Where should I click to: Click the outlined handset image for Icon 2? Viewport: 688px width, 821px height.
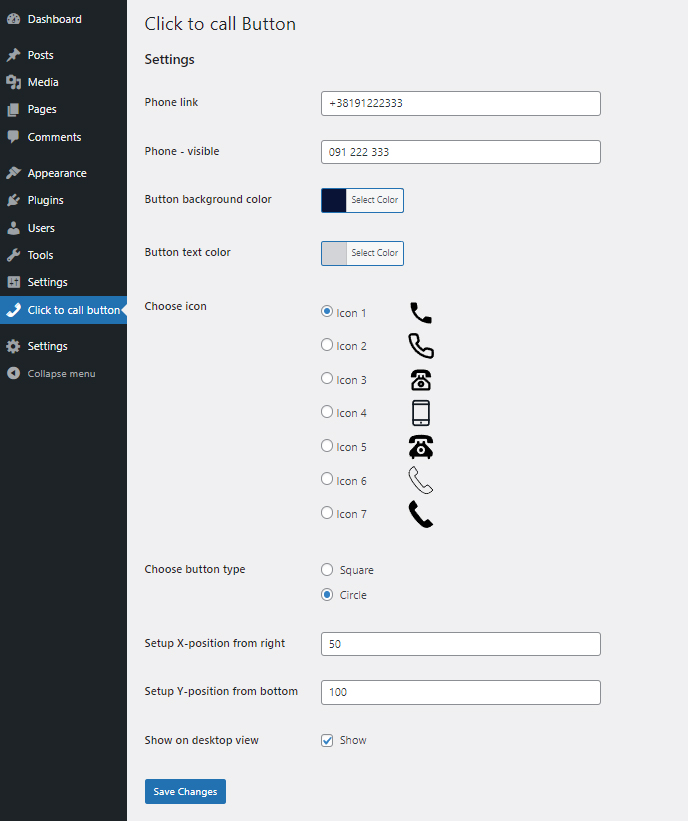pos(421,346)
